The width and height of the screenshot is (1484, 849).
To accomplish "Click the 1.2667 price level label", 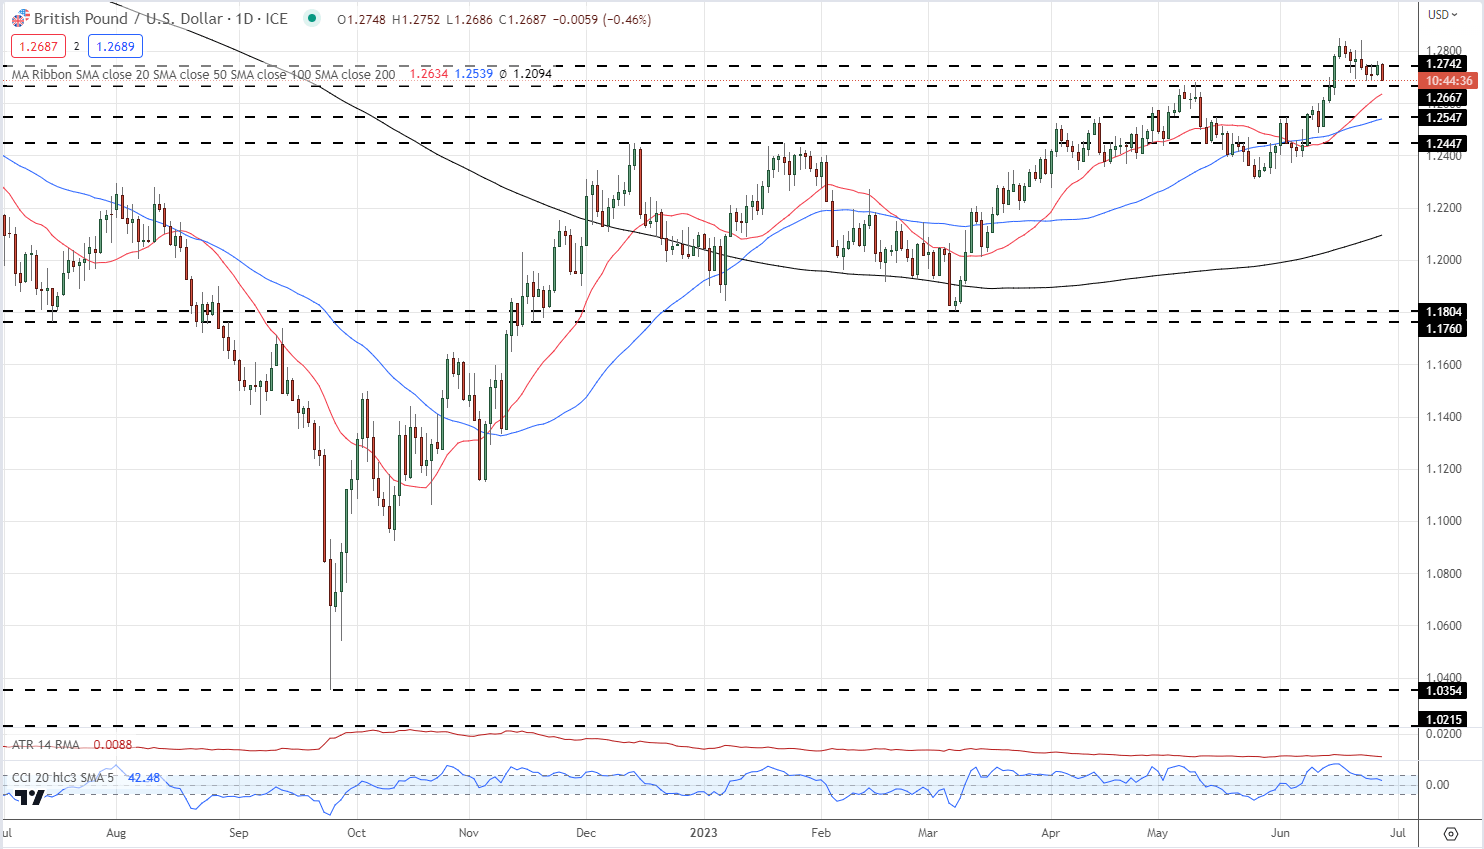I will [1443, 98].
